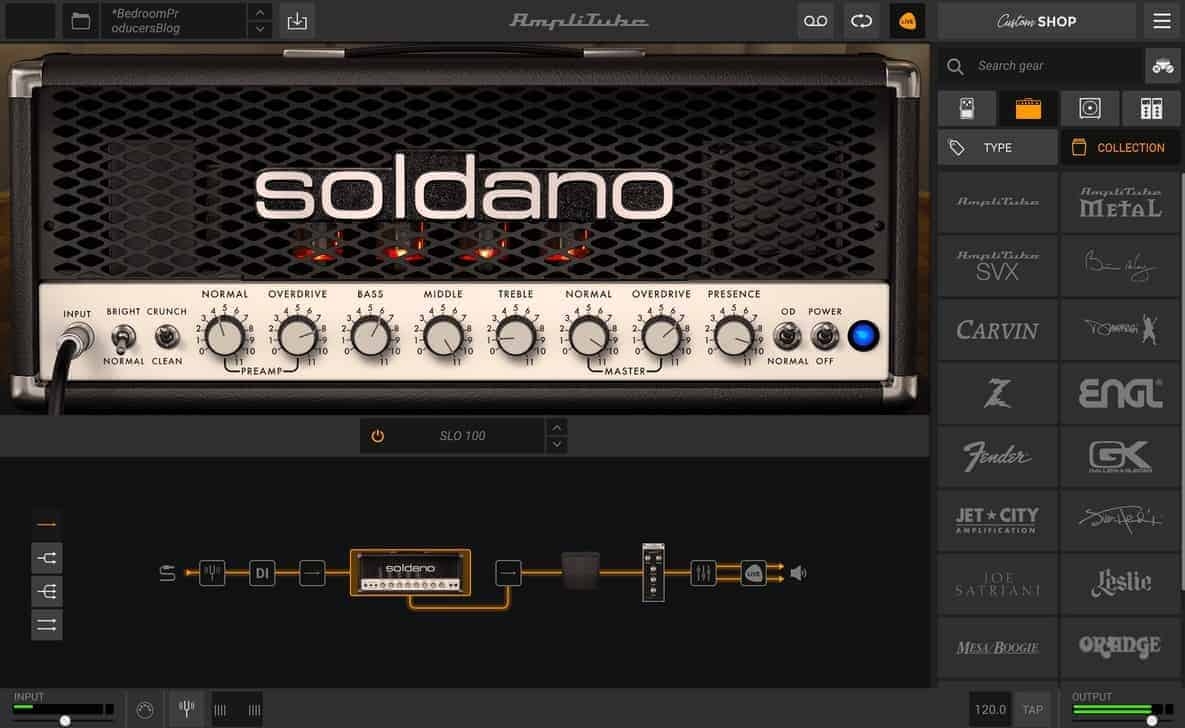Open the tape recorder icon
Screen dimensions: 1185x728
[x=815, y=21]
